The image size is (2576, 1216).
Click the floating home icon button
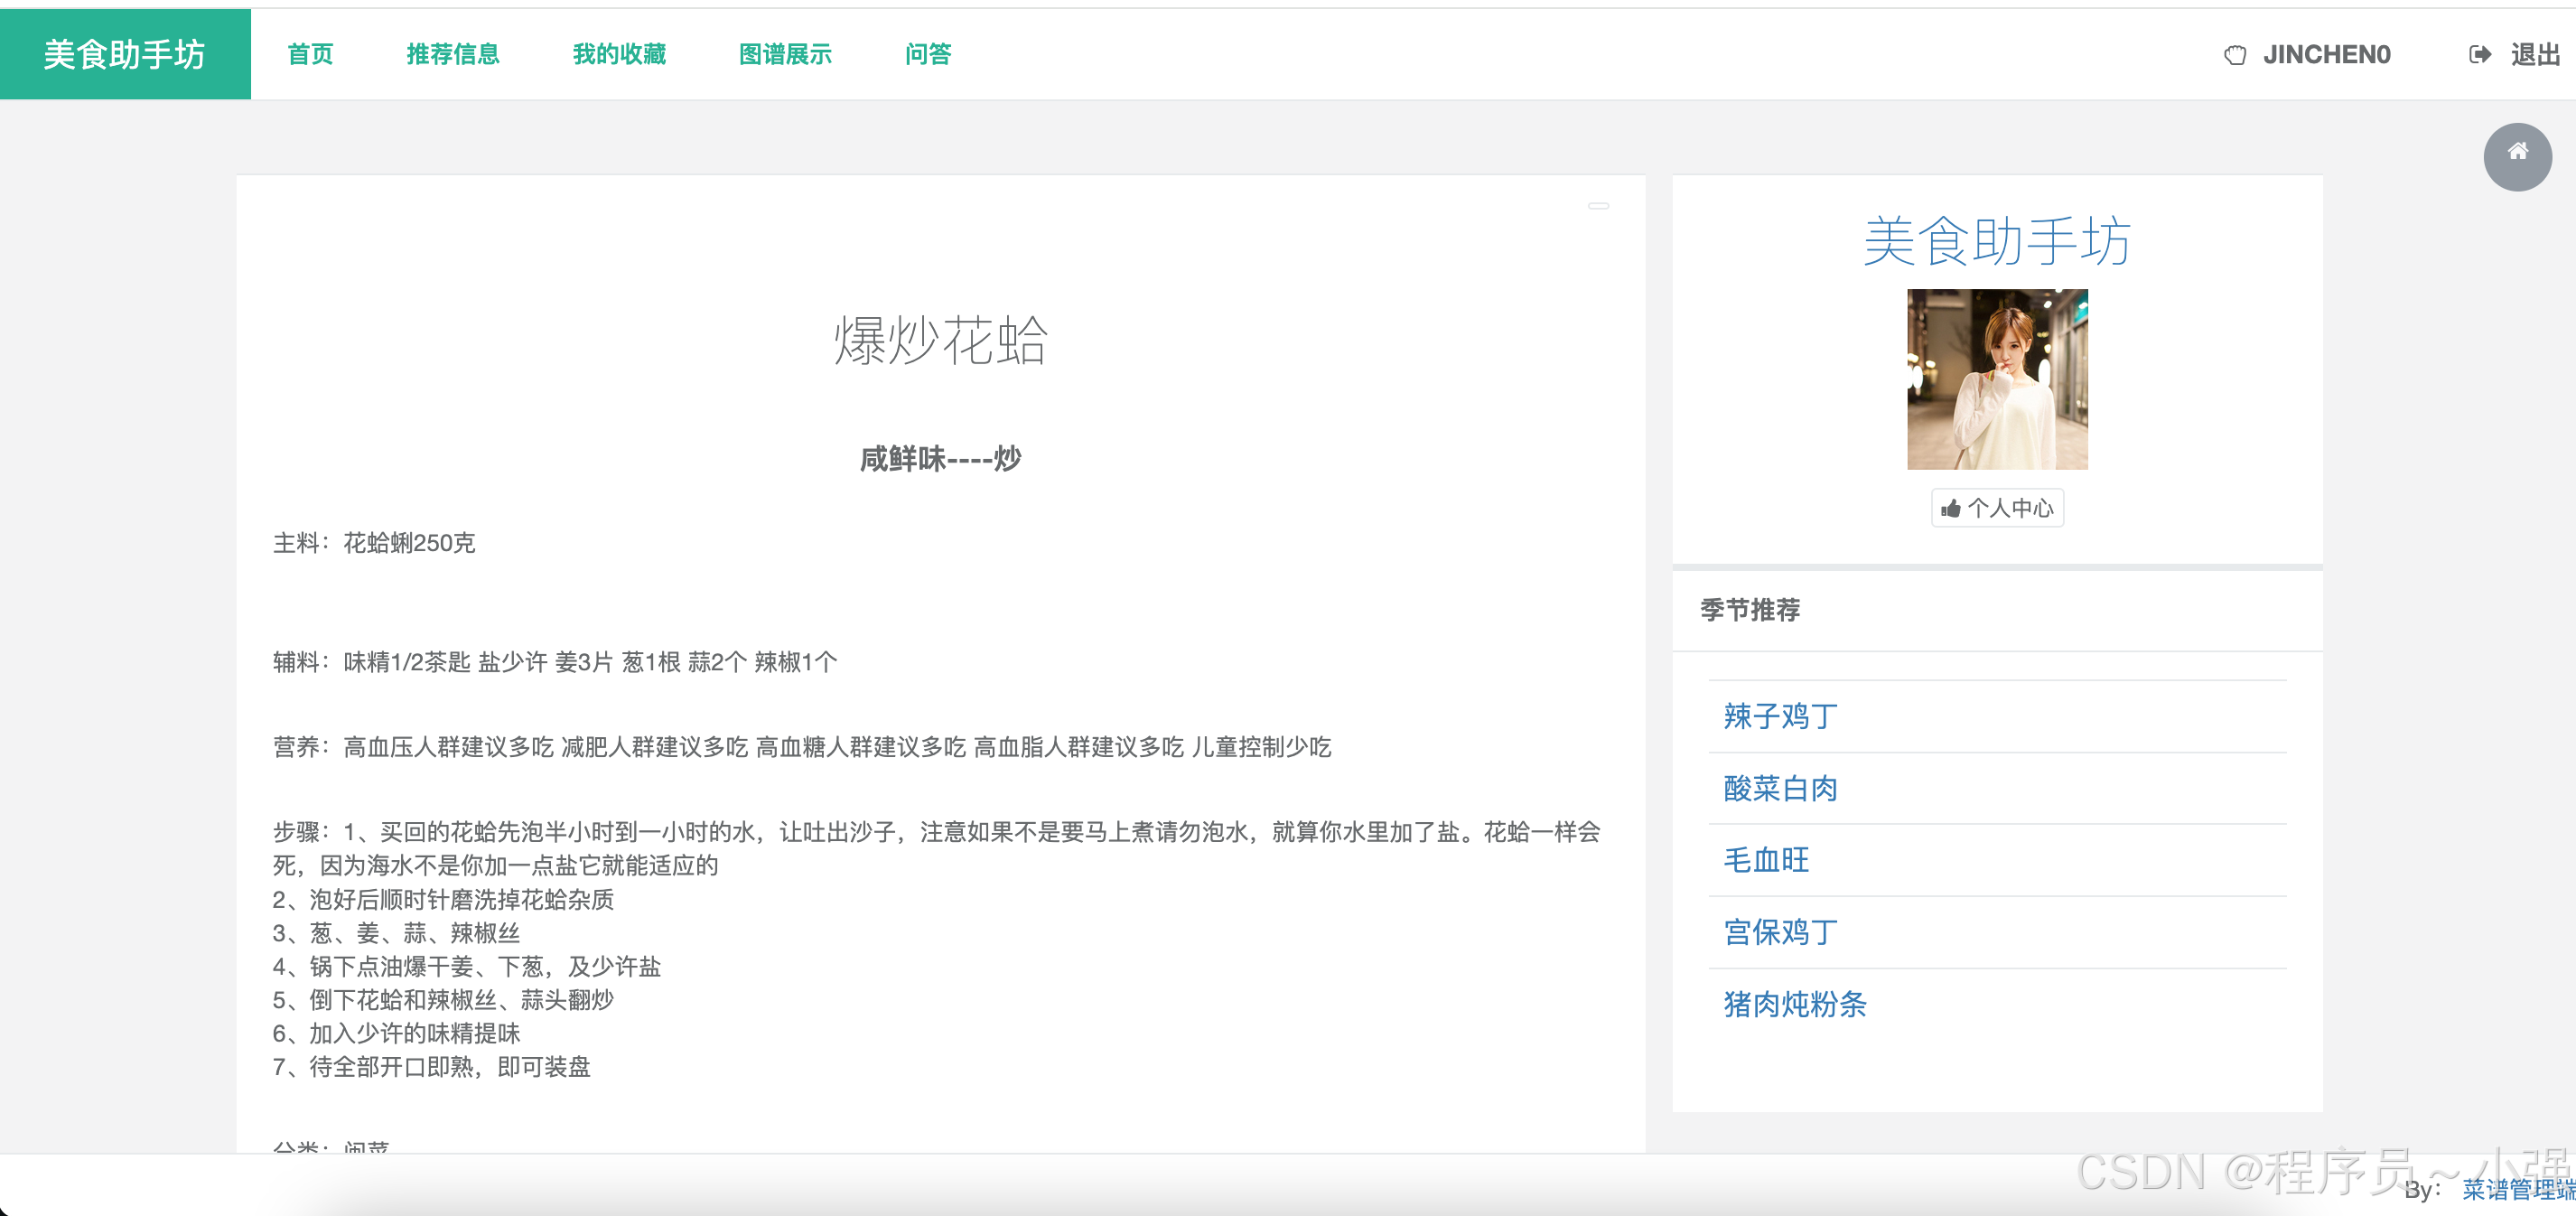point(2517,155)
